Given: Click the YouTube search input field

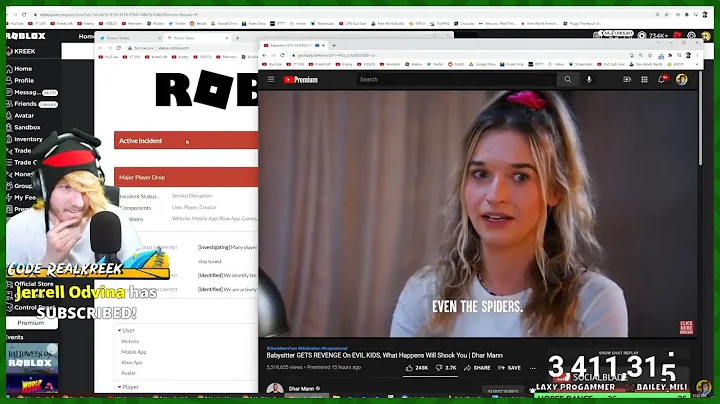Looking at the screenshot, I should (457, 79).
